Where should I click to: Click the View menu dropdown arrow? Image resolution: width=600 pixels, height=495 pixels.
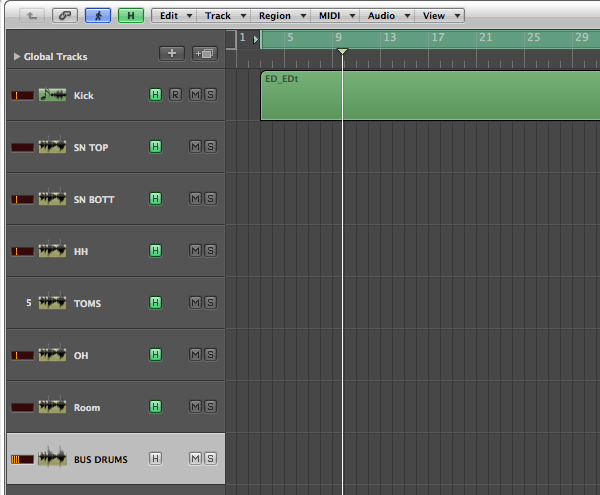457,16
